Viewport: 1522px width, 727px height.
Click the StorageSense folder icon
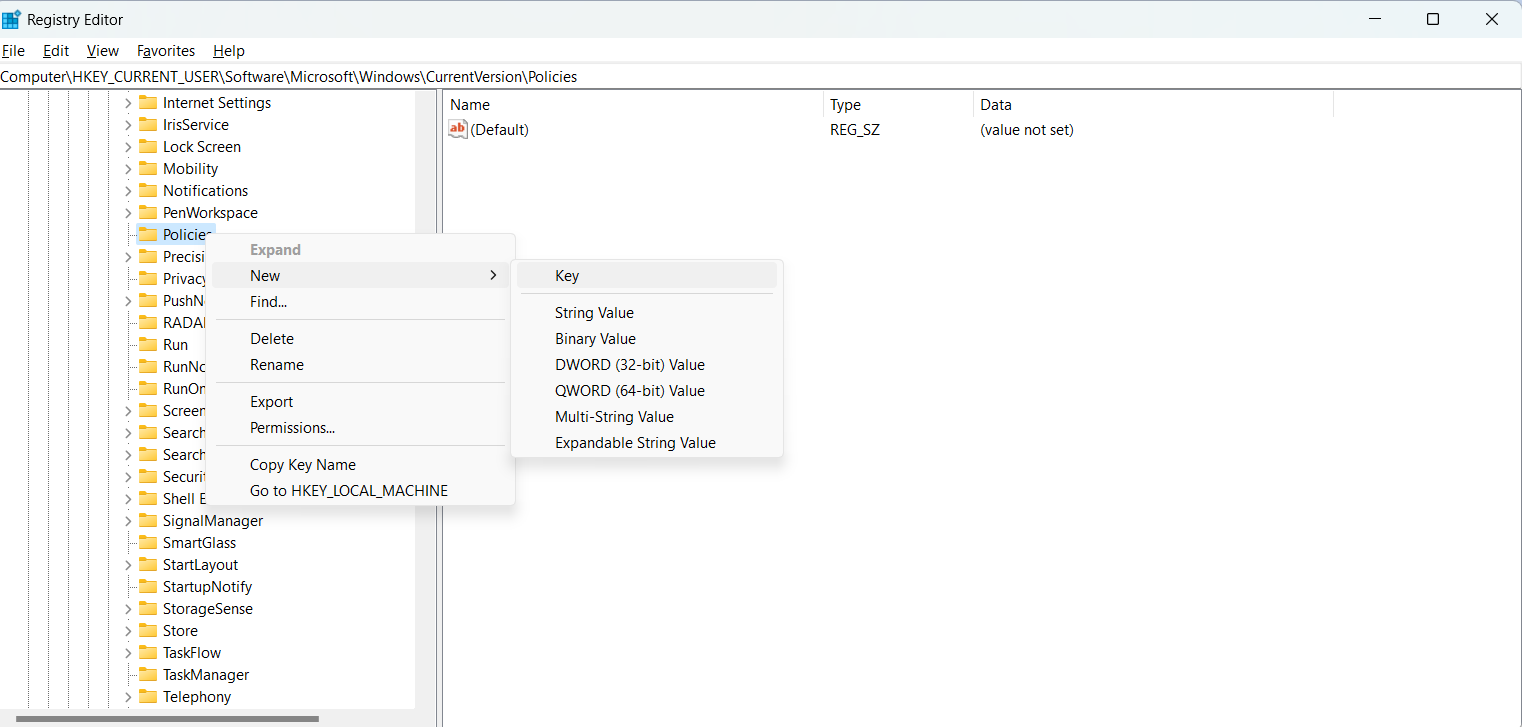(x=148, y=609)
